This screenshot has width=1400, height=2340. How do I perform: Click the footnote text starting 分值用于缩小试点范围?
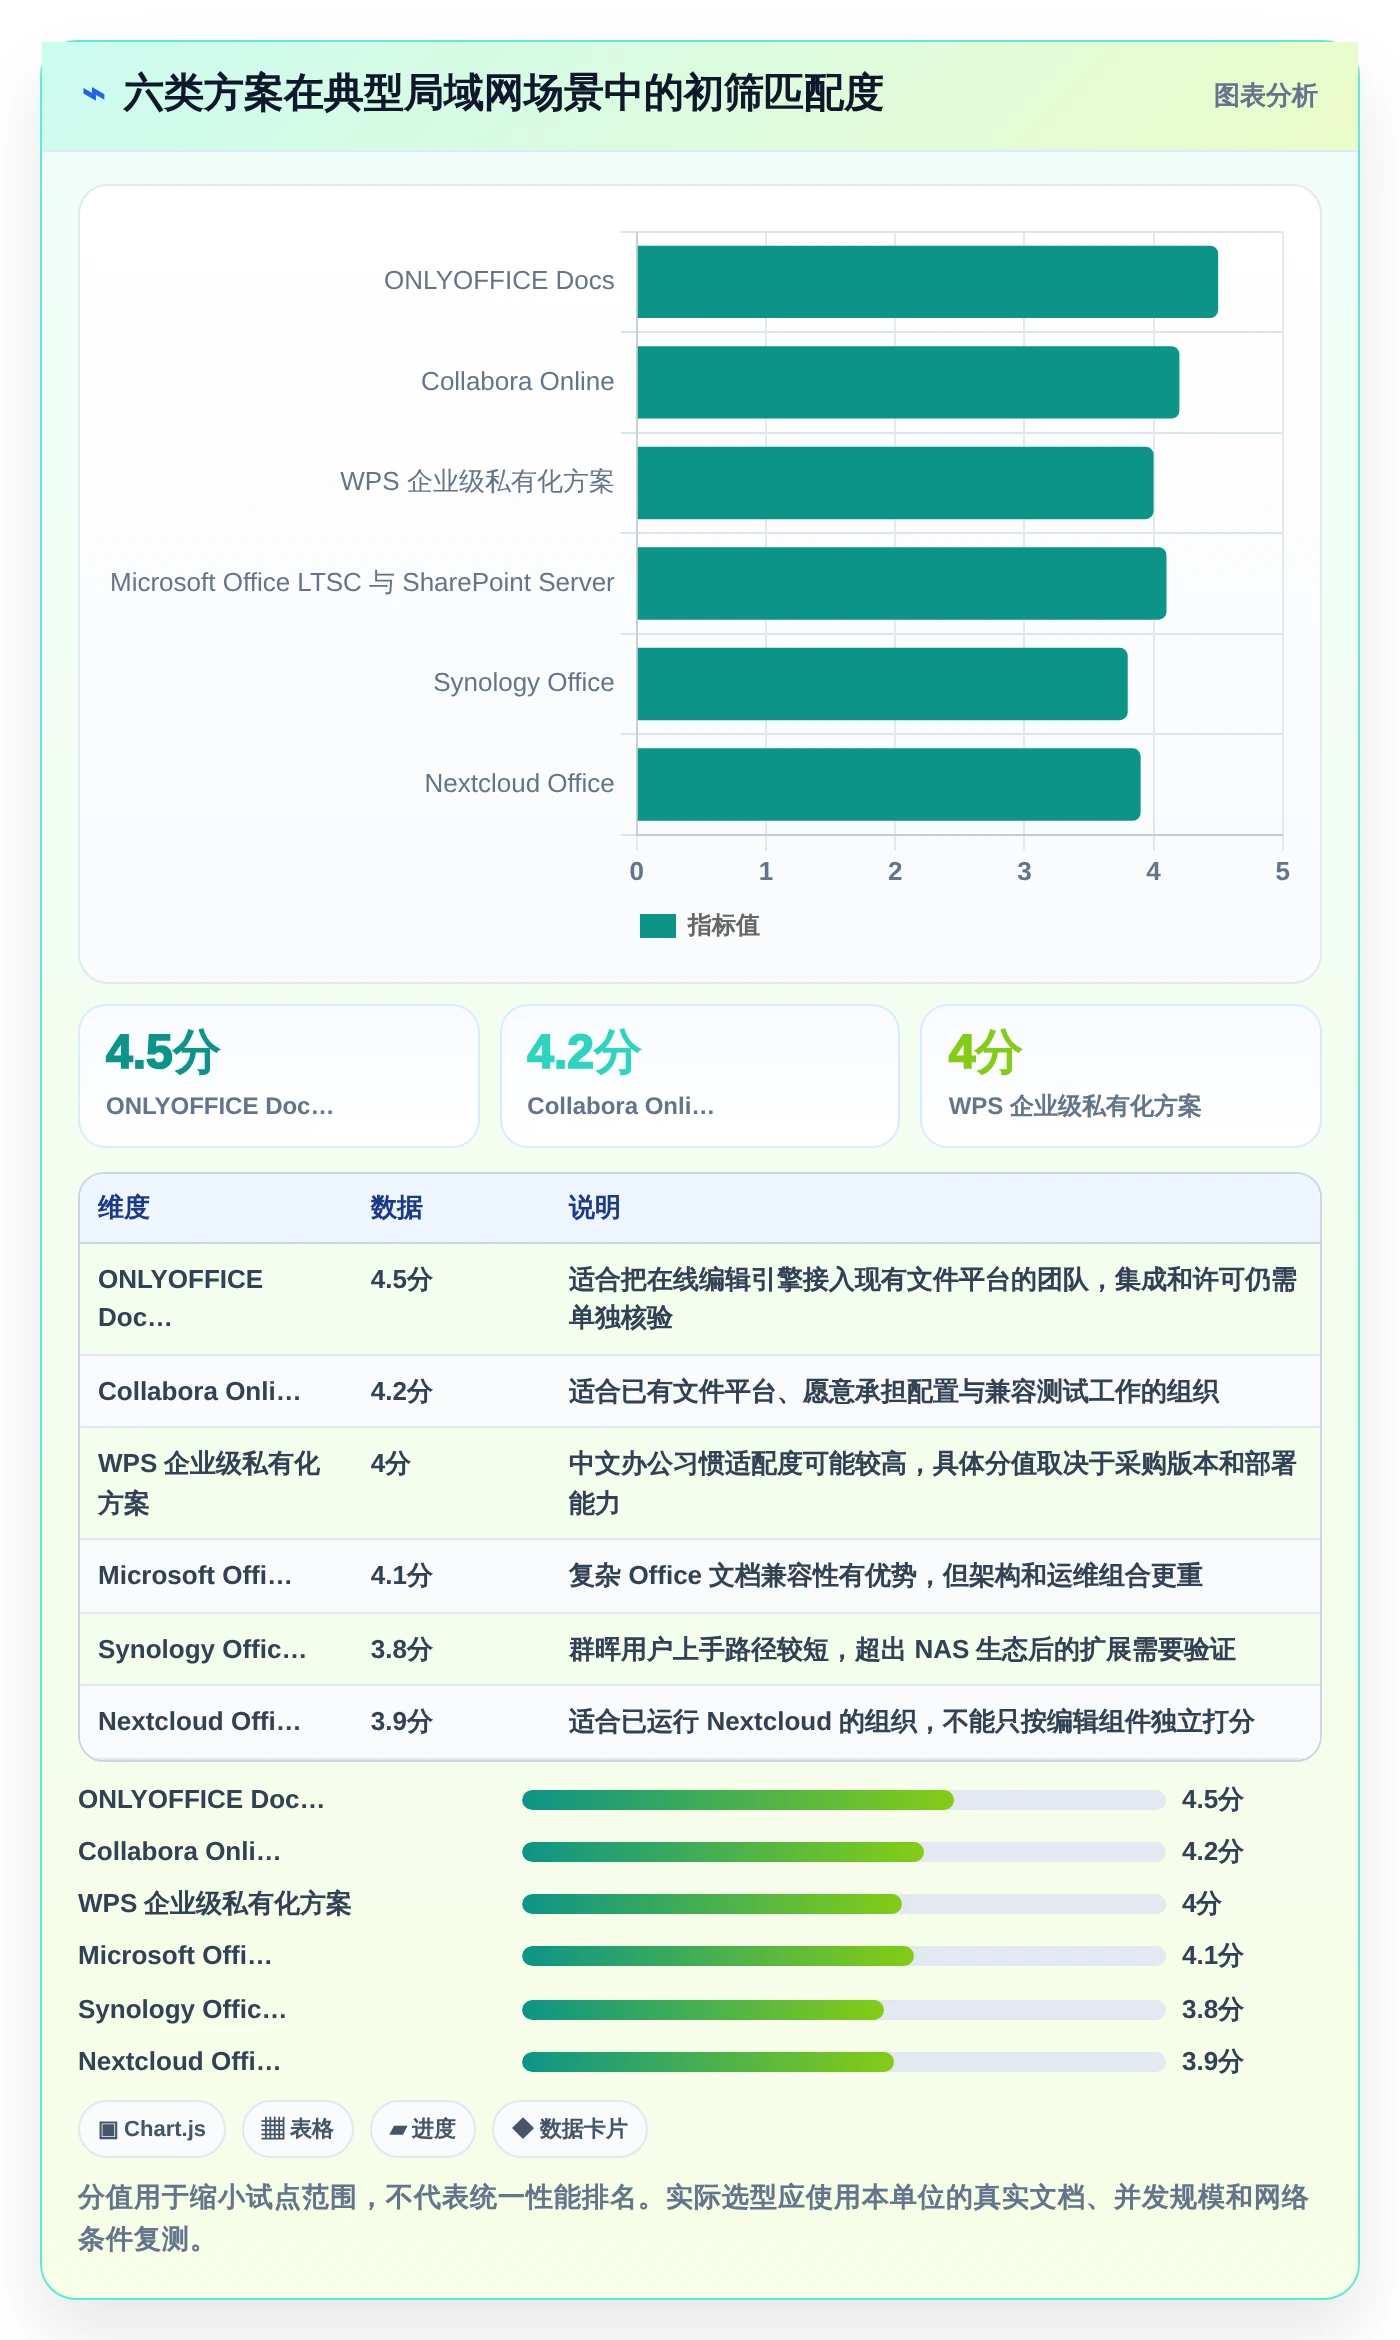coord(693,2218)
